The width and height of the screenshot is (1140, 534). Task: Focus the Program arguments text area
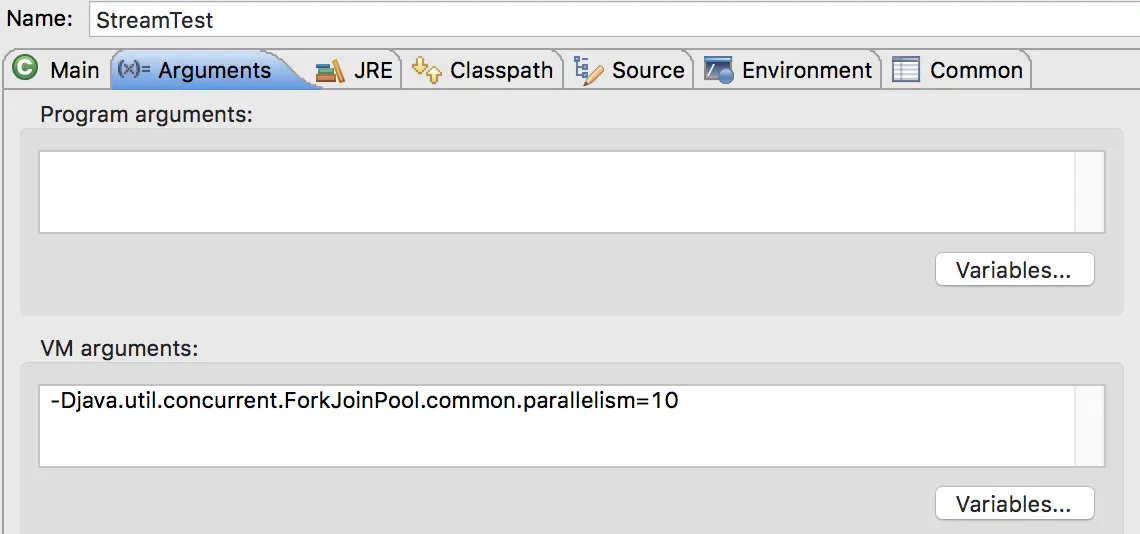(555, 192)
